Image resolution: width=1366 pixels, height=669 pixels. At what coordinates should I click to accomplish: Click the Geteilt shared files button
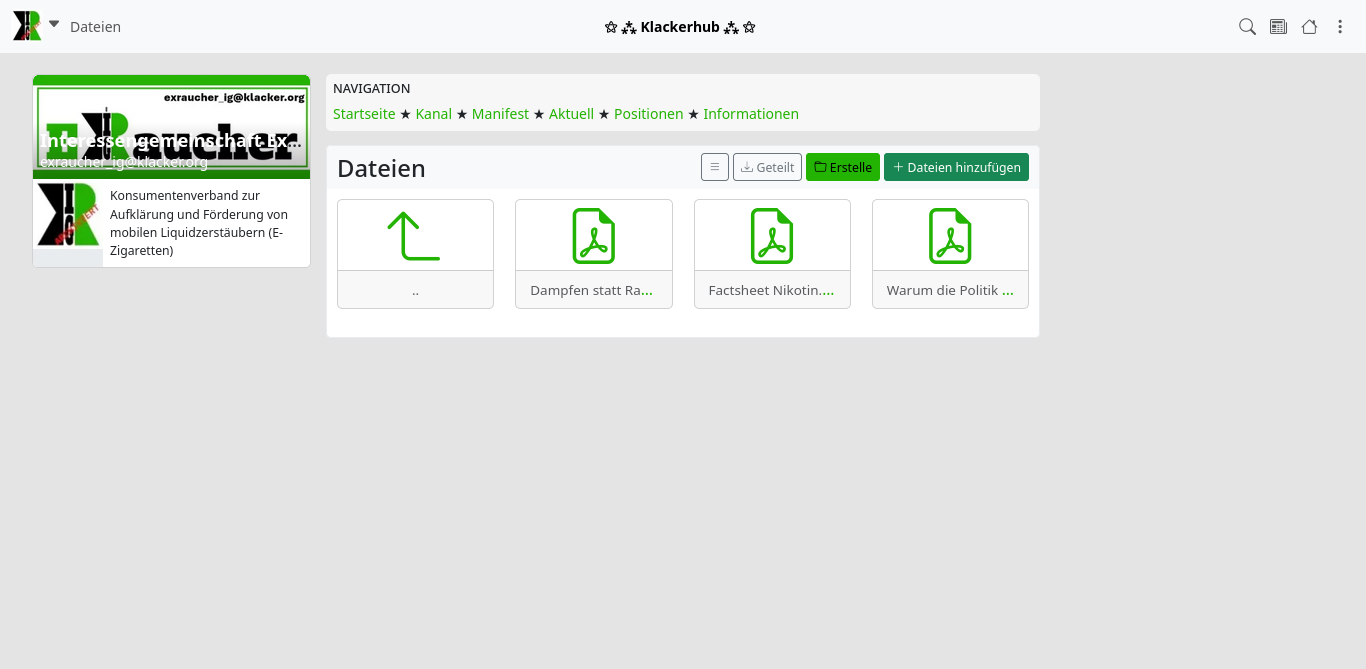point(767,167)
